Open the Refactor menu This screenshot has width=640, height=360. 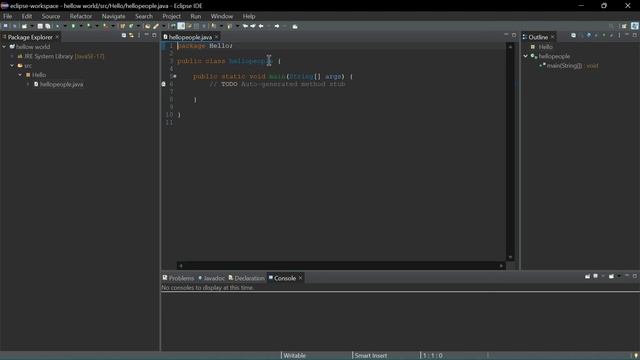[81, 16]
